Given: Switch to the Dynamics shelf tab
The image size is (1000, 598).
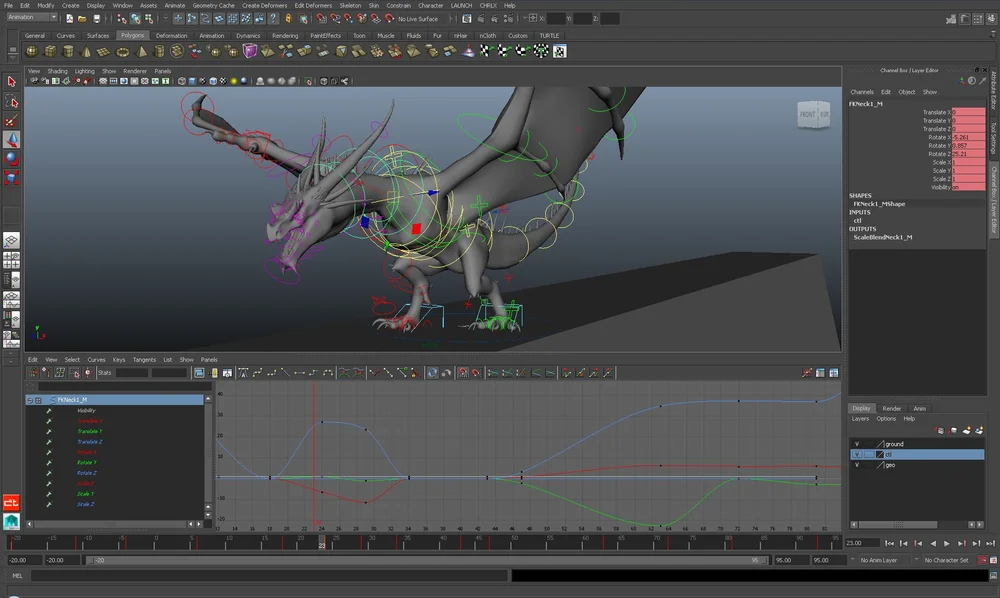Looking at the screenshot, I should (248, 35).
